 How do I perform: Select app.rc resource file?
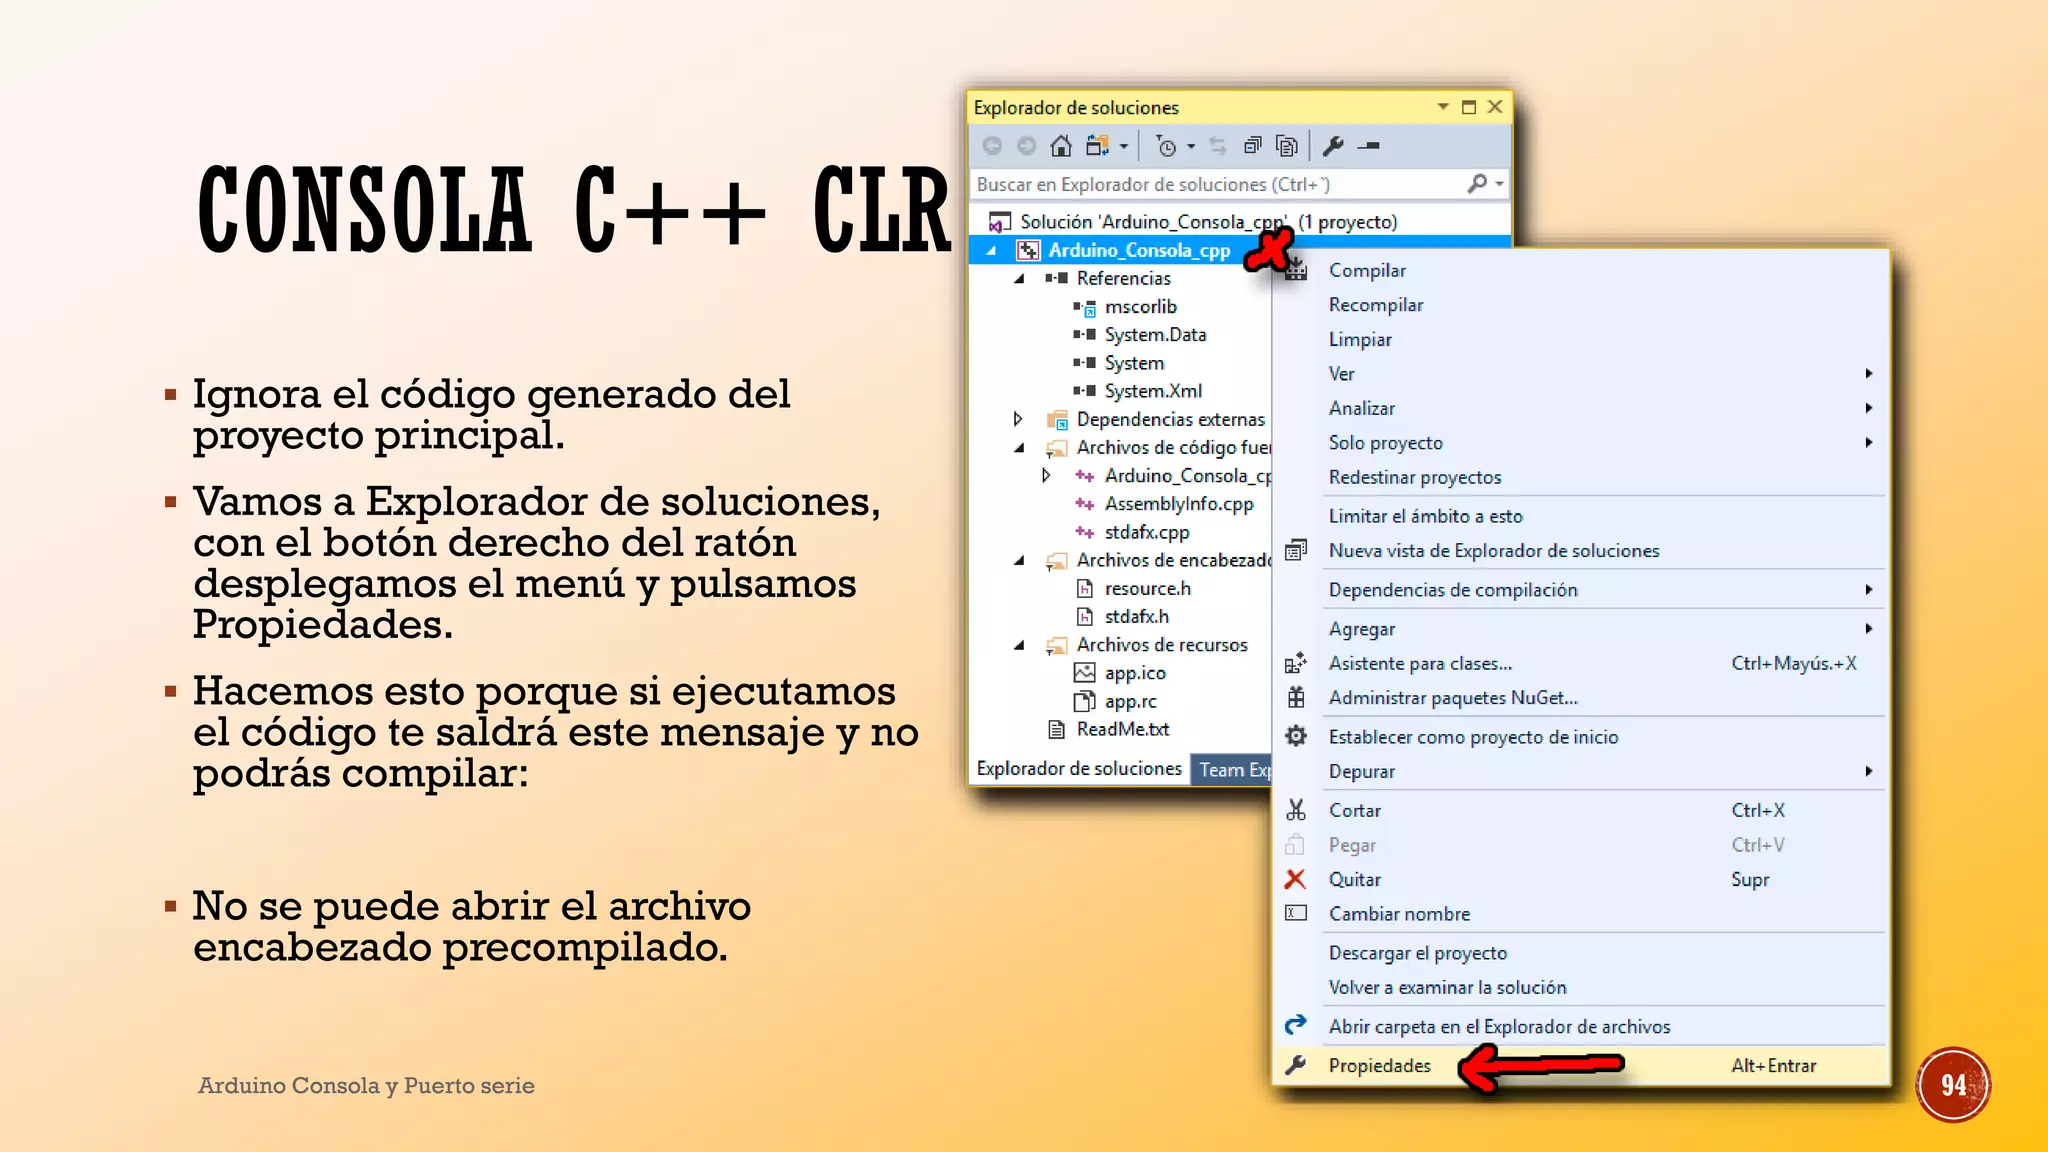[1130, 701]
